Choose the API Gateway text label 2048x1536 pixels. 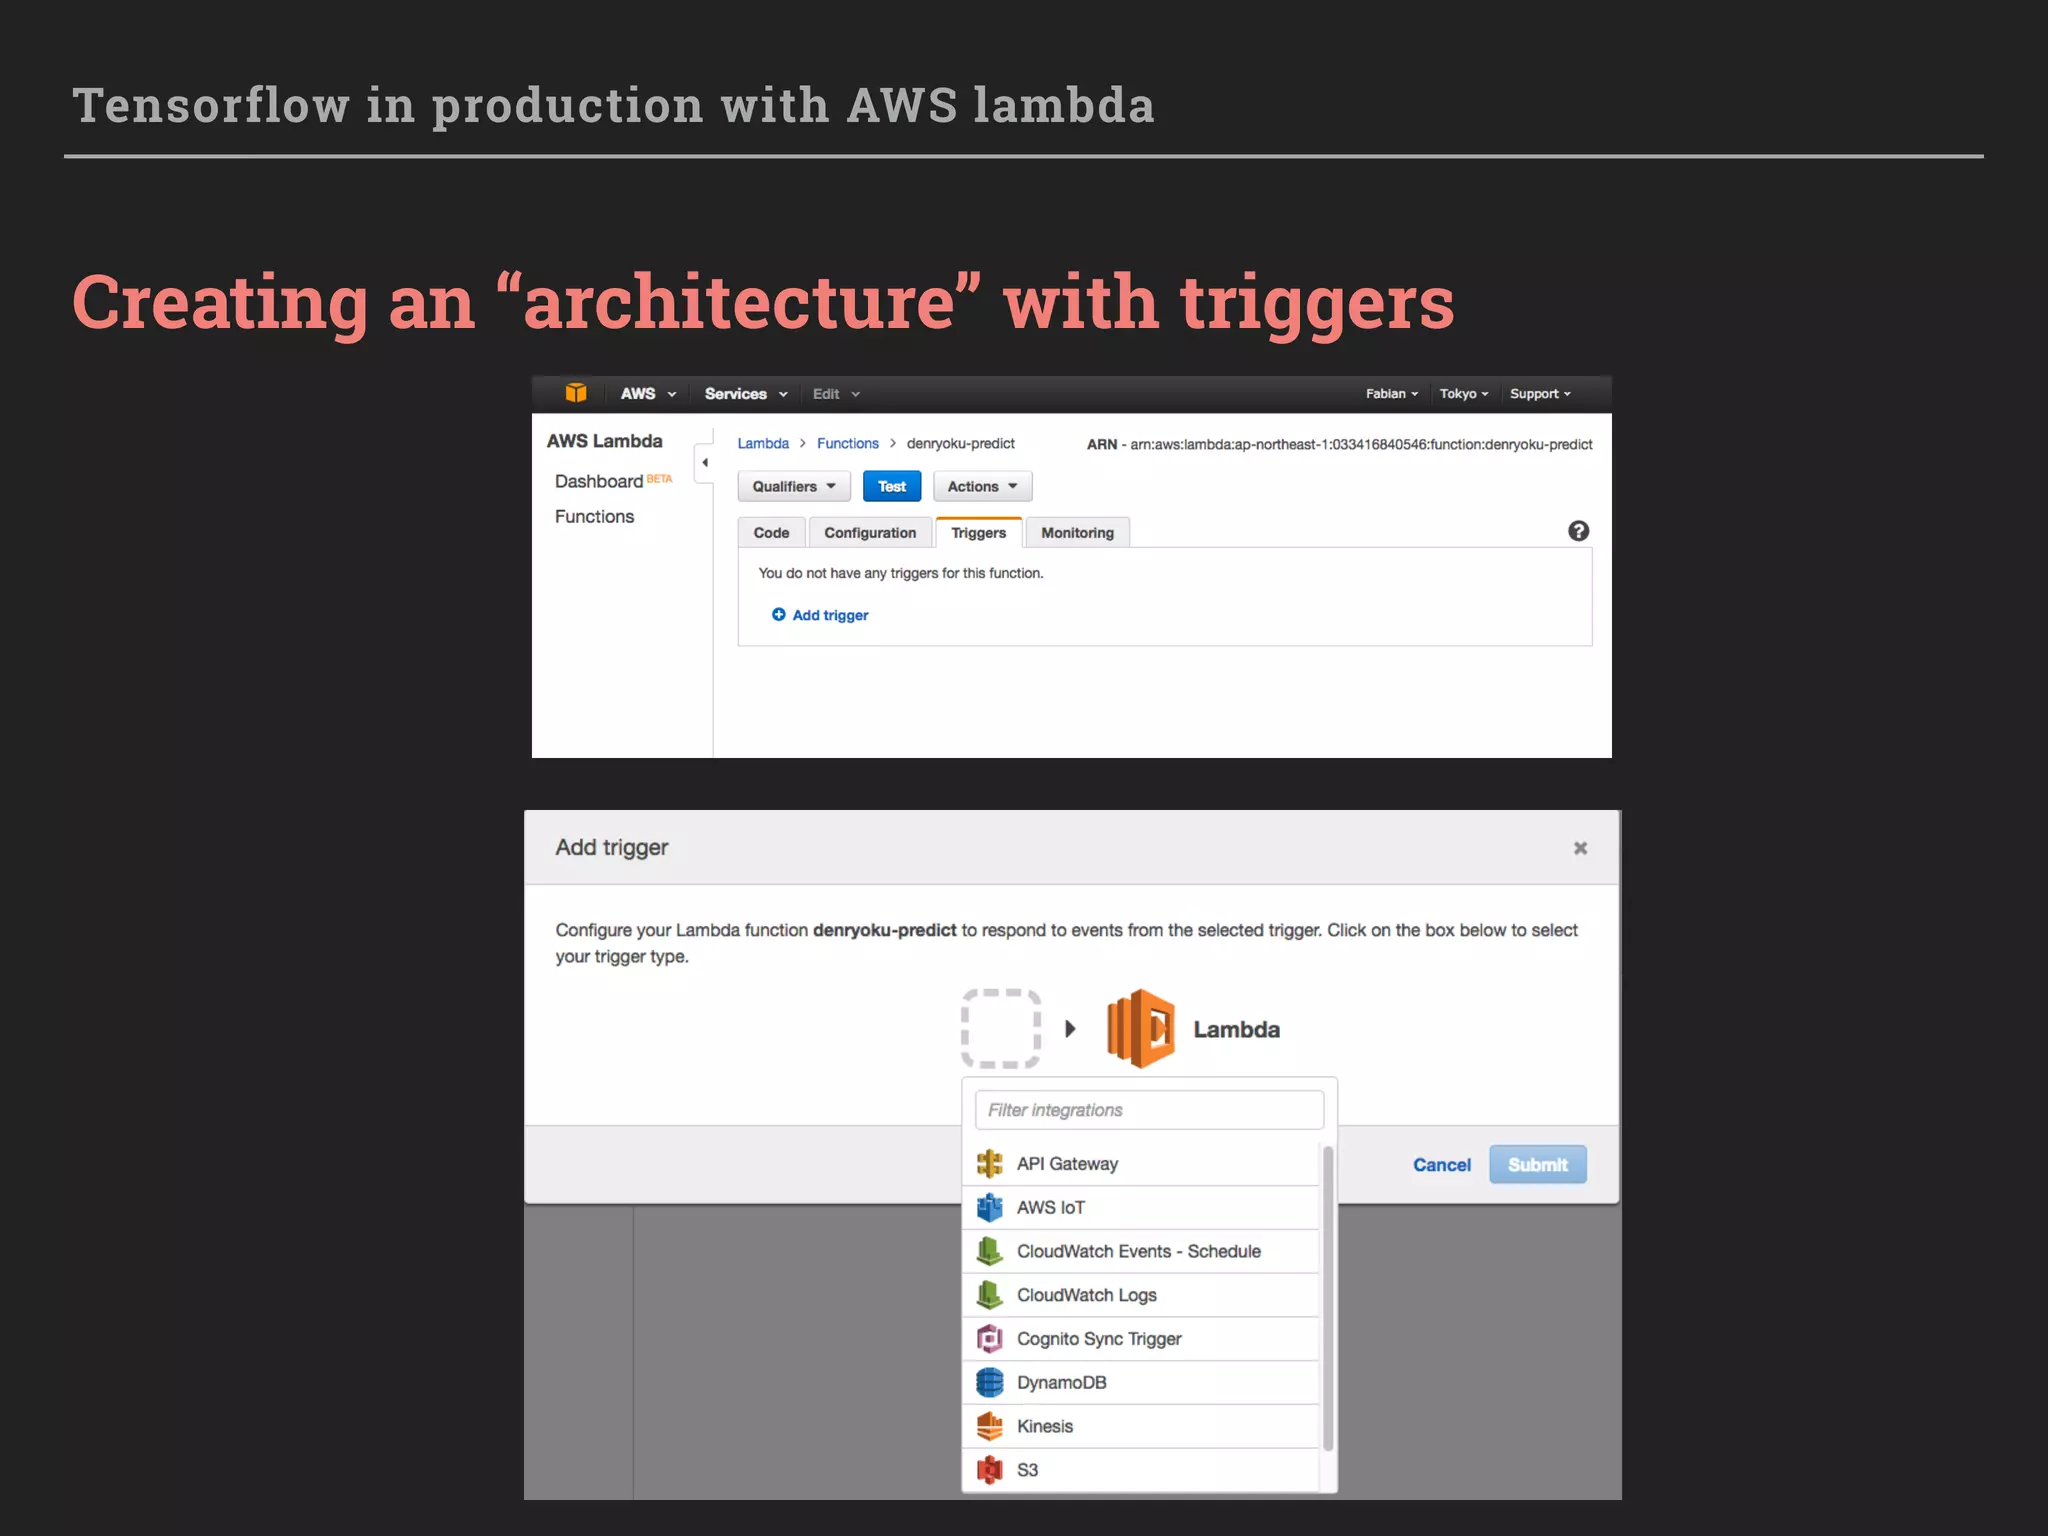(x=1067, y=1164)
